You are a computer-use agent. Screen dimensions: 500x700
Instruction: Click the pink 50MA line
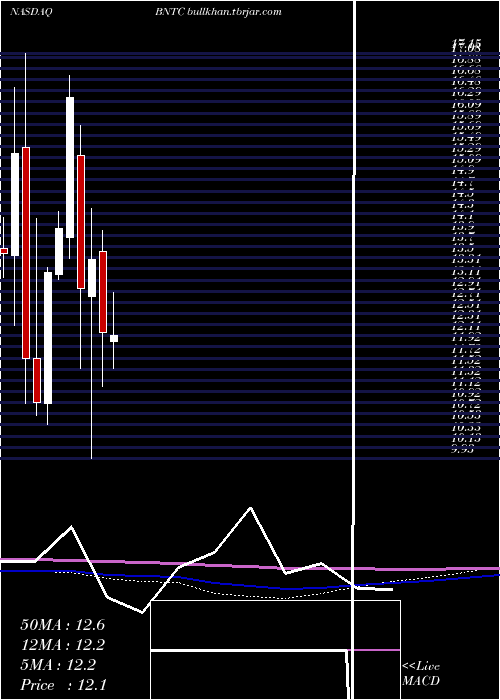click(x=250, y=566)
